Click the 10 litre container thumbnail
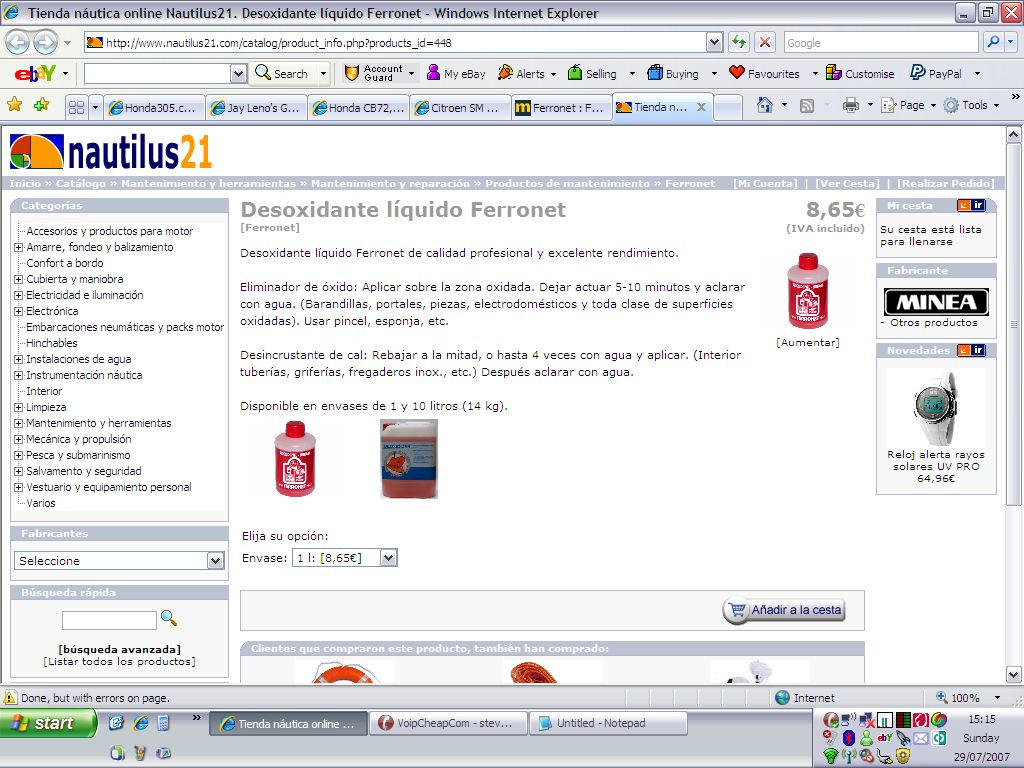 (x=409, y=459)
